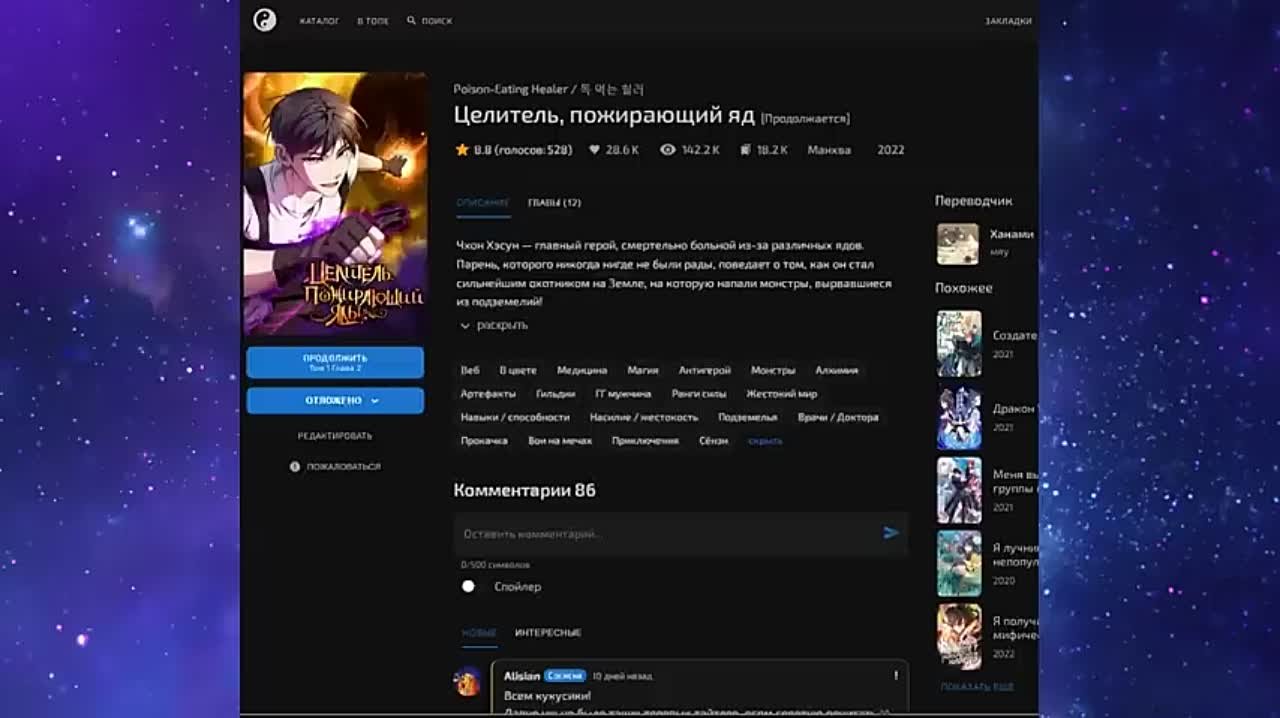The width and height of the screenshot is (1280, 718).
Task: Open the similar title thumbnail dated 2020
Action: click(x=959, y=563)
